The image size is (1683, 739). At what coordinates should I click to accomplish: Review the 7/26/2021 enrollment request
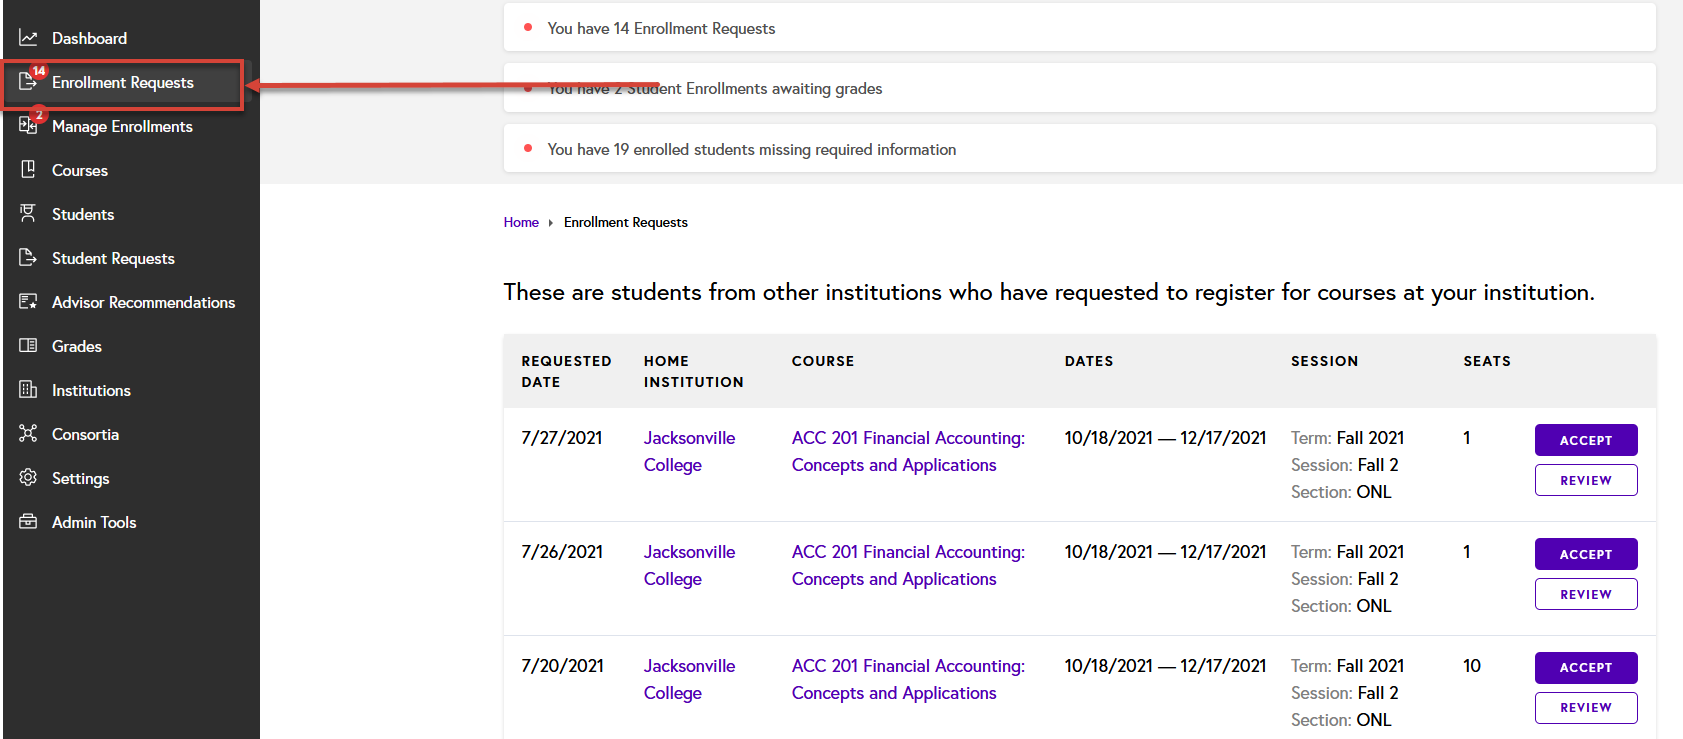point(1586,594)
